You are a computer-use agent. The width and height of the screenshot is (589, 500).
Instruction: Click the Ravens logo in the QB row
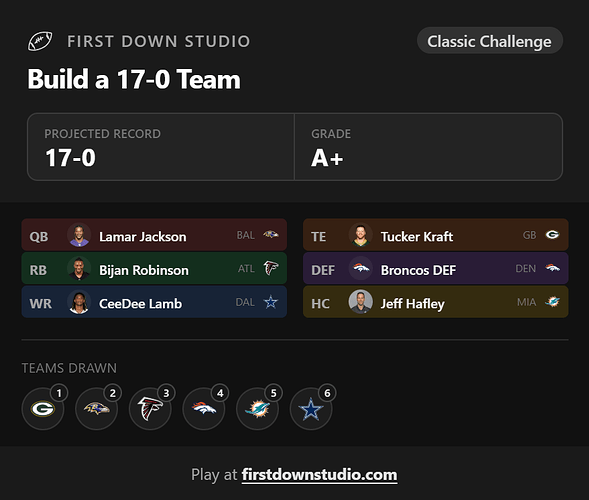pos(270,235)
